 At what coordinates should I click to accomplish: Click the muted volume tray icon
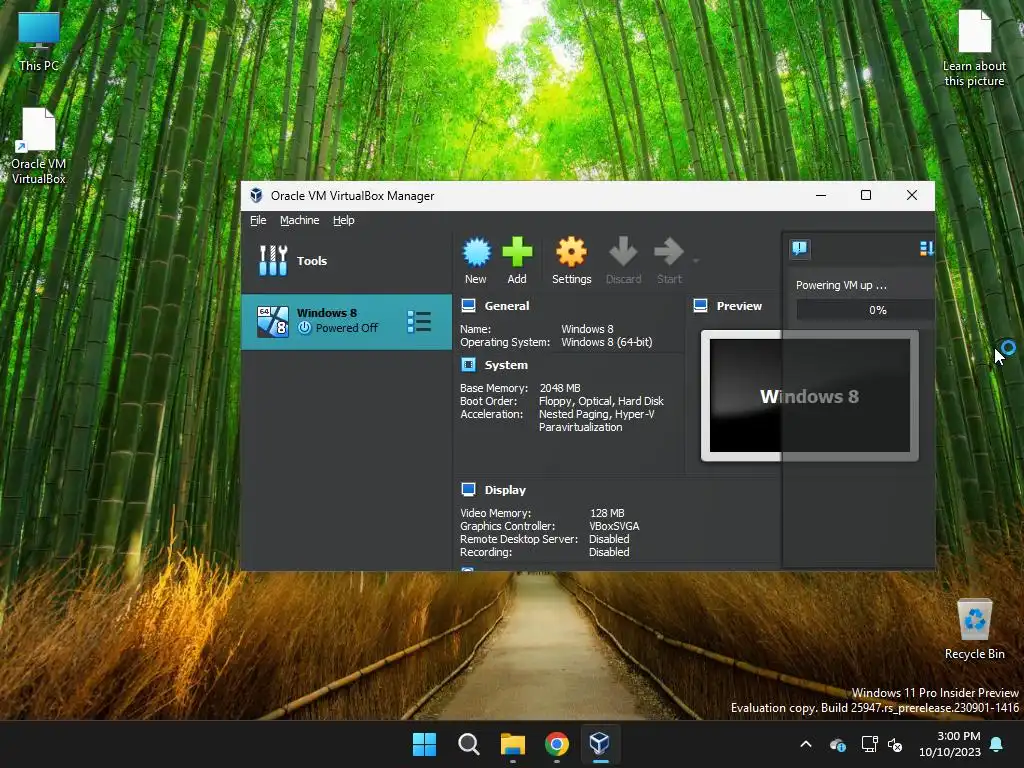click(x=895, y=744)
